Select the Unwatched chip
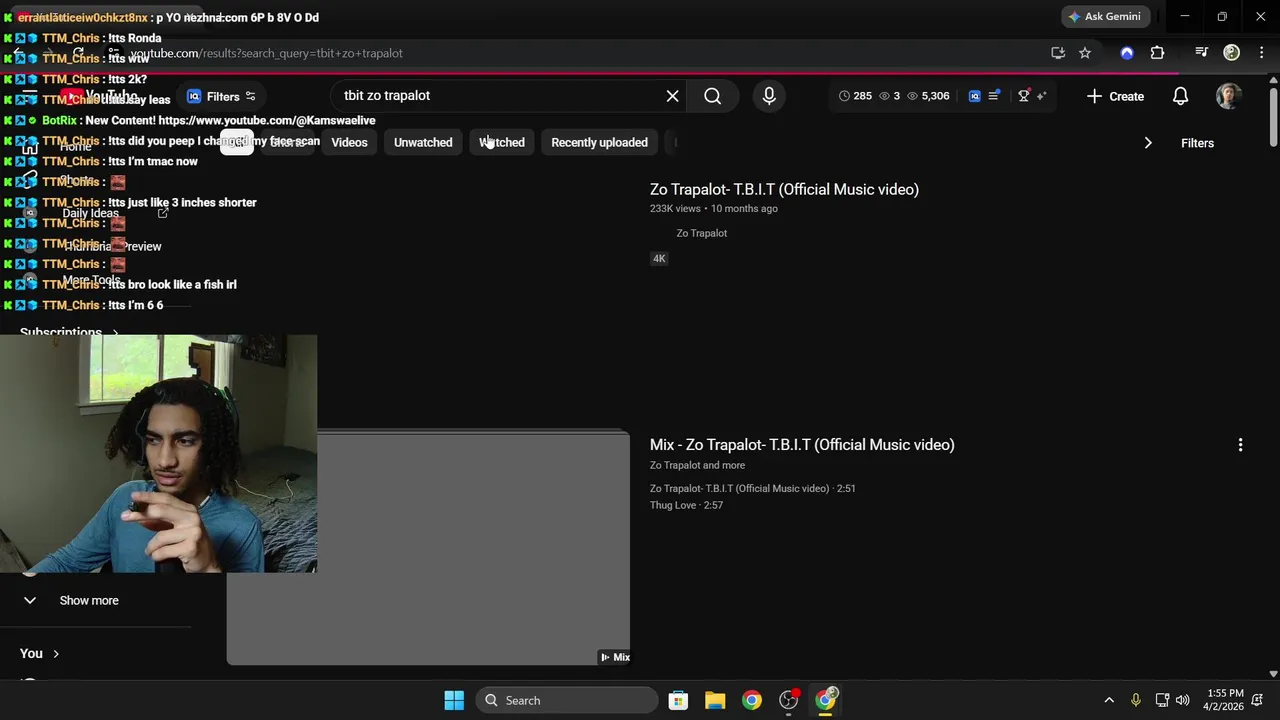 pos(423,142)
